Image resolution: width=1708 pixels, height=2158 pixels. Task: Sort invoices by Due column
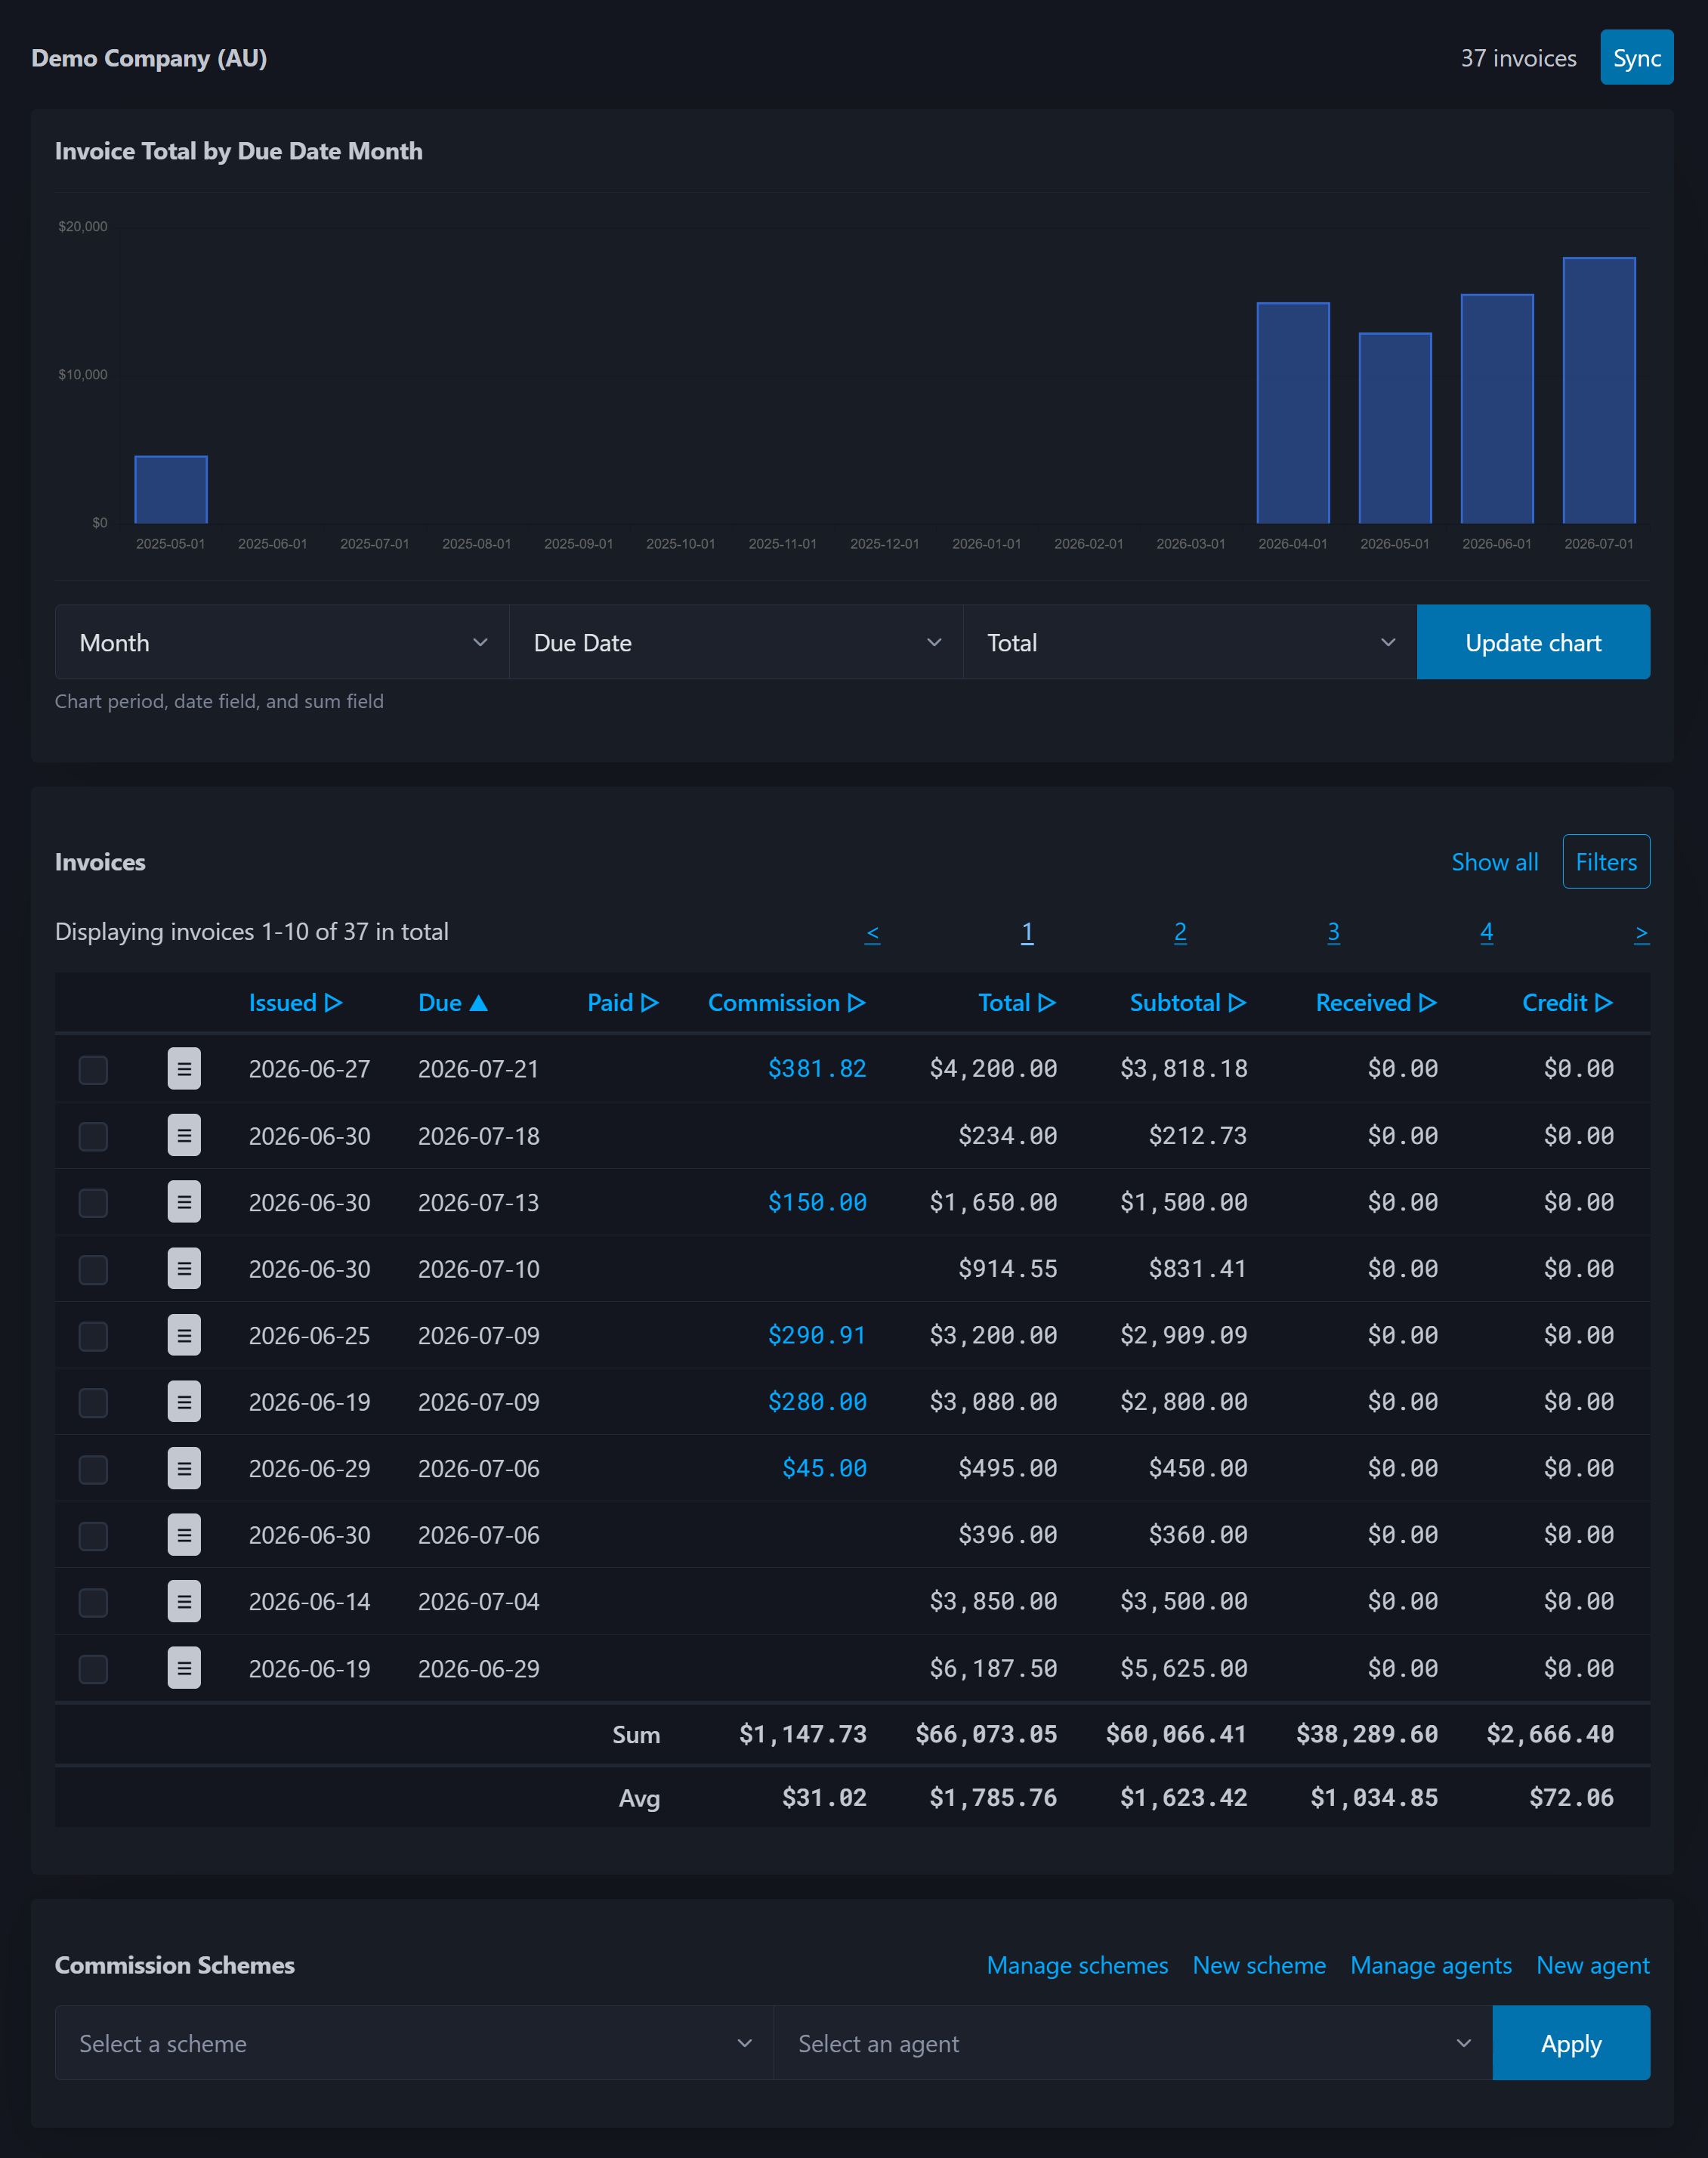pos(452,1003)
